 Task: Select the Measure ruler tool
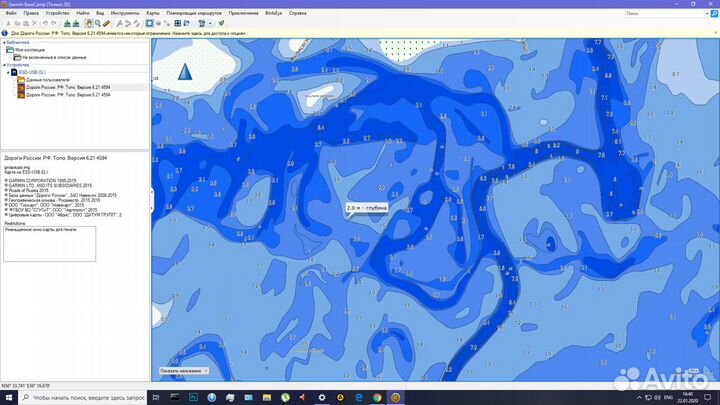pyautogui.click(x=107, y=23)
